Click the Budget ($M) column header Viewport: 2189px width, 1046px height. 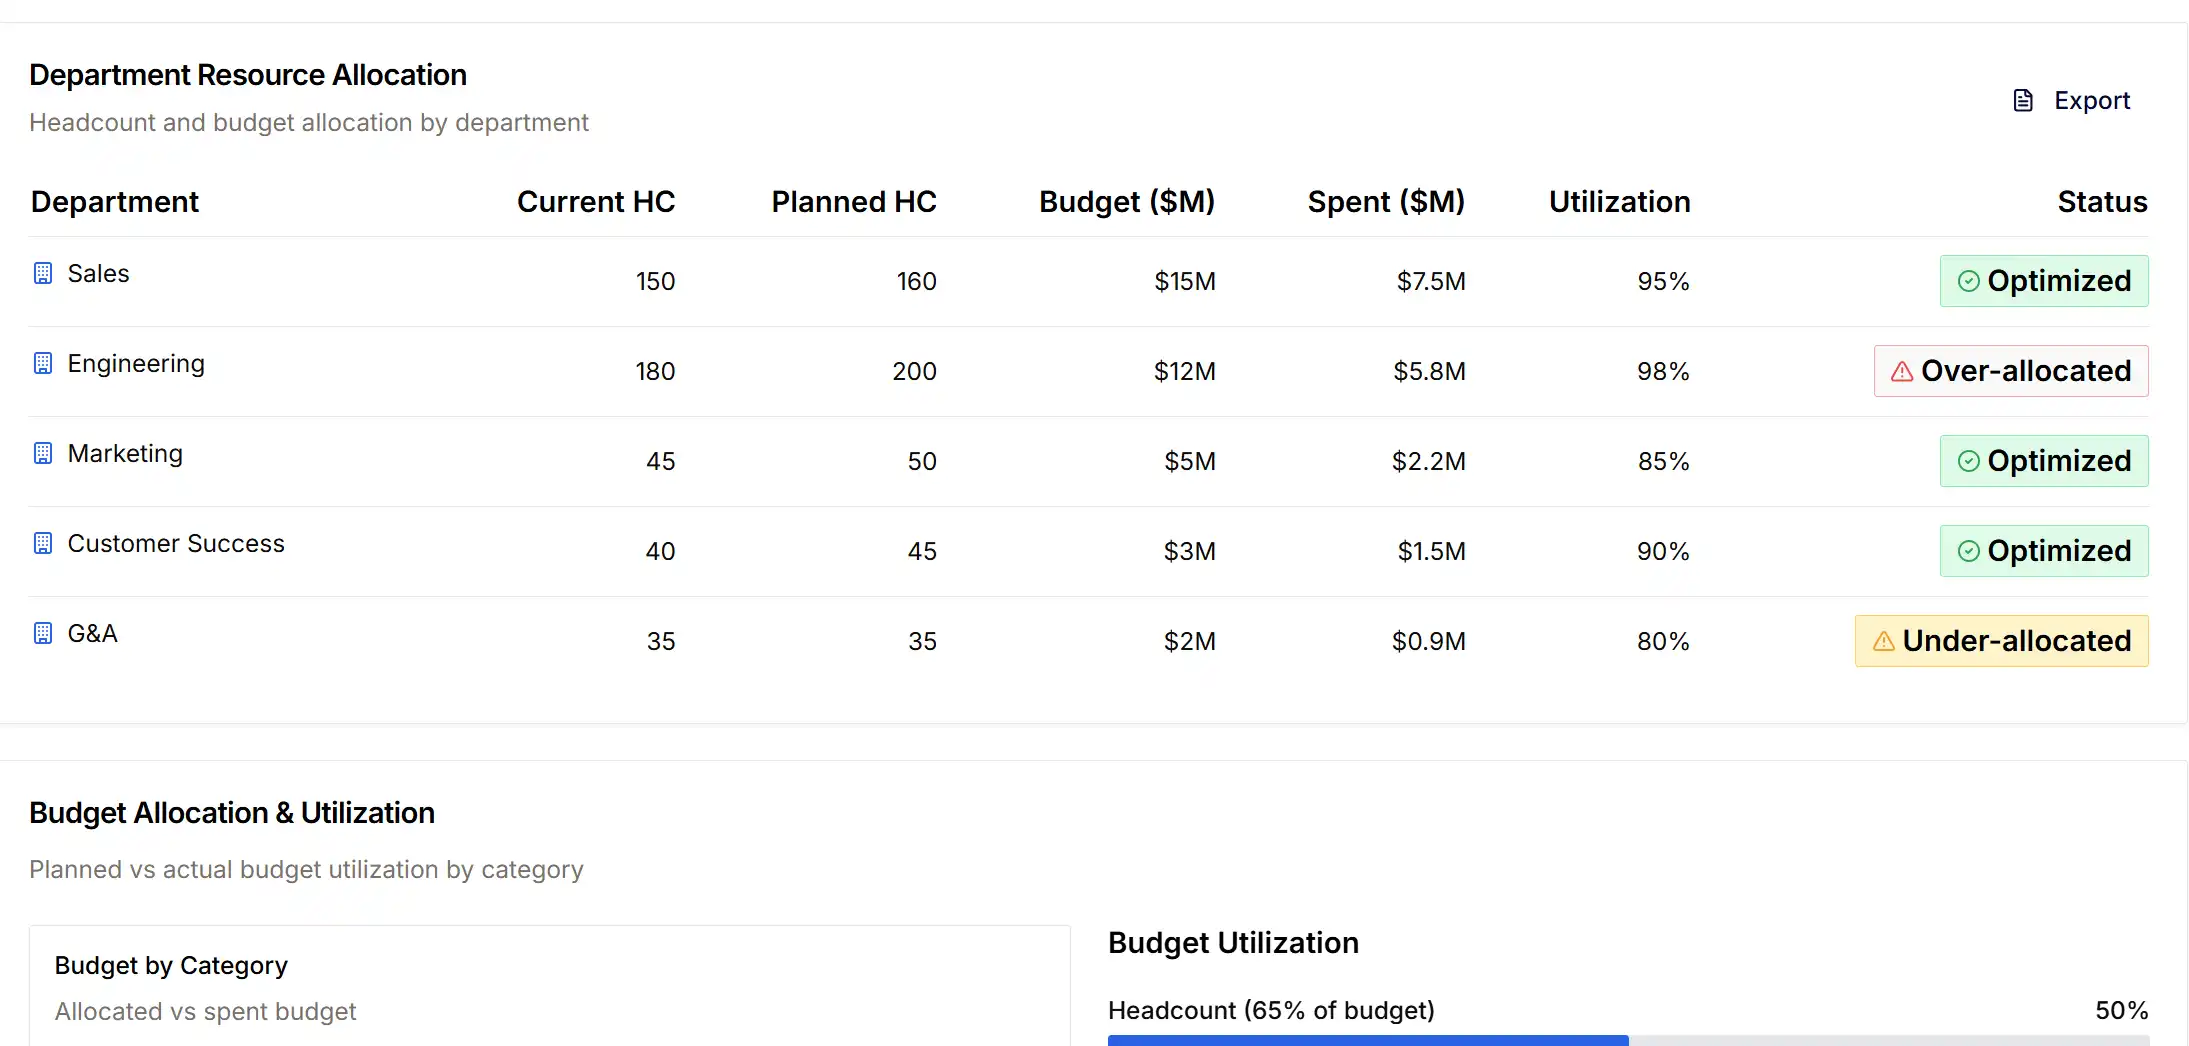click(x=1126, y=202)
